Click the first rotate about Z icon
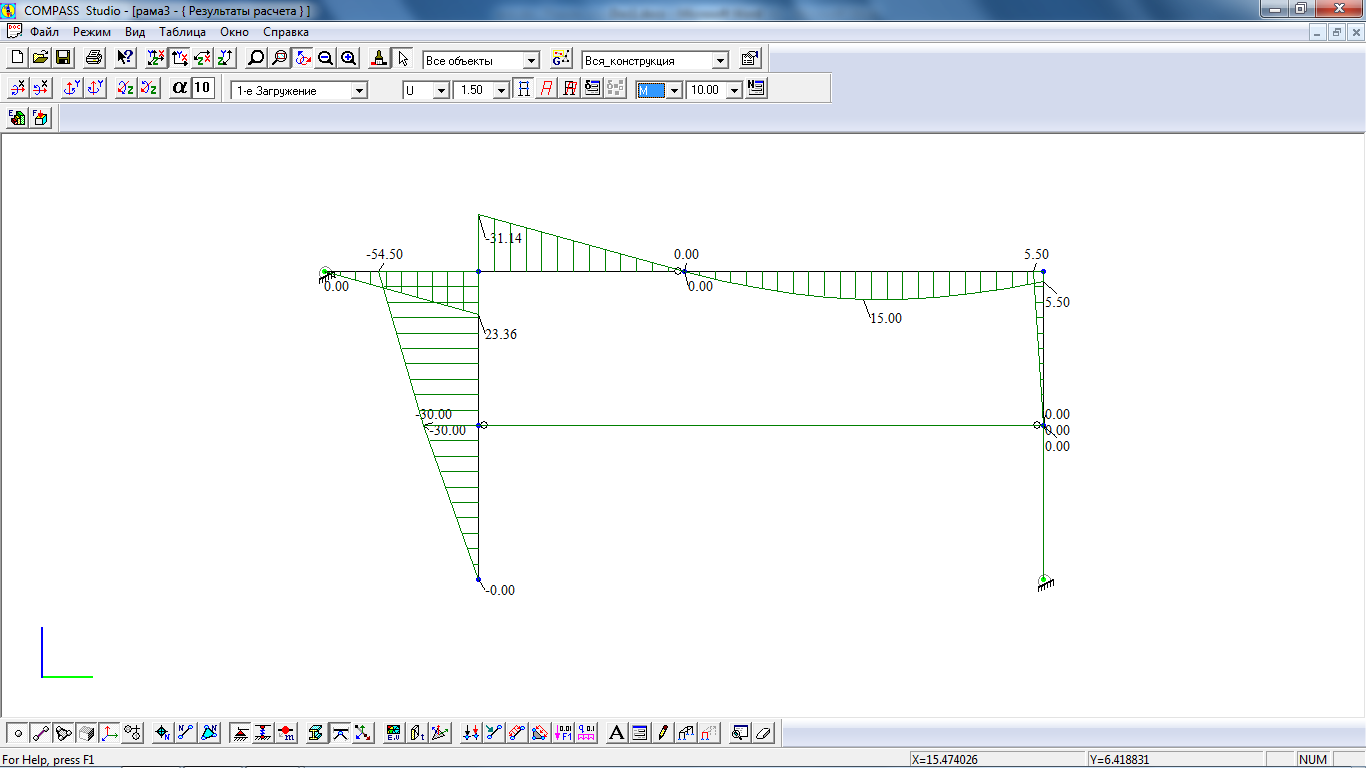Image resolution: width=1366 pixels, height=768 pixels. (x=125, y=88)
